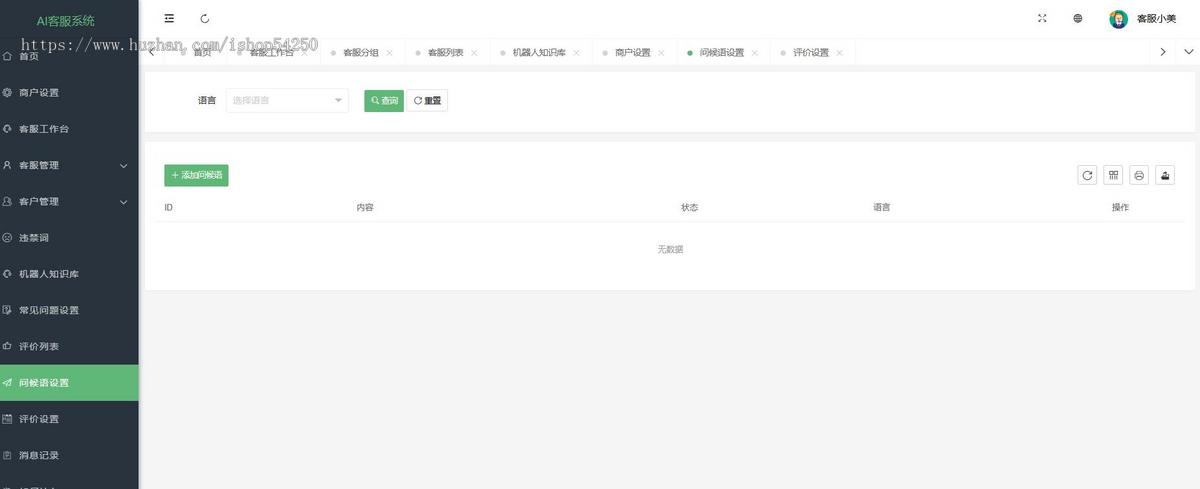The height and width of the screenshot is (489, 1200).
Task: Click the 机器人知识库 sidebar icon
Action: (7, 274)
